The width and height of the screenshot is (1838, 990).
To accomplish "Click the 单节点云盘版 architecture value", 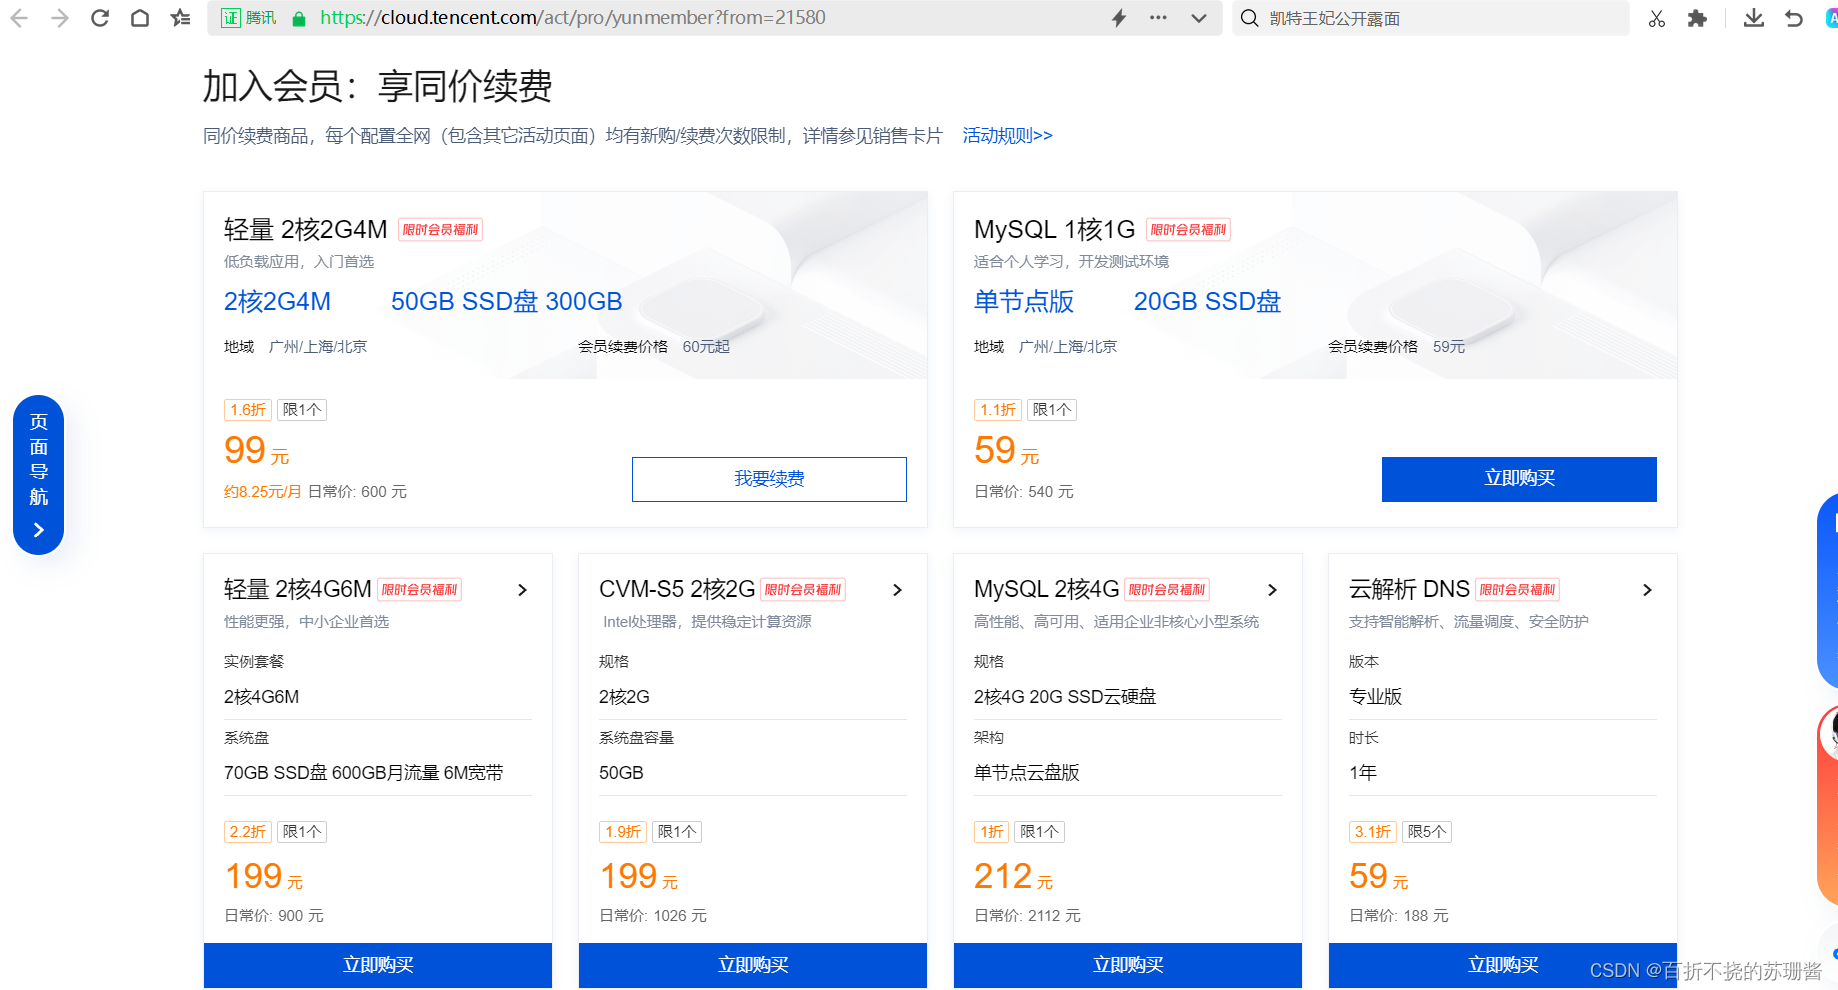I will coord(1027,773).
